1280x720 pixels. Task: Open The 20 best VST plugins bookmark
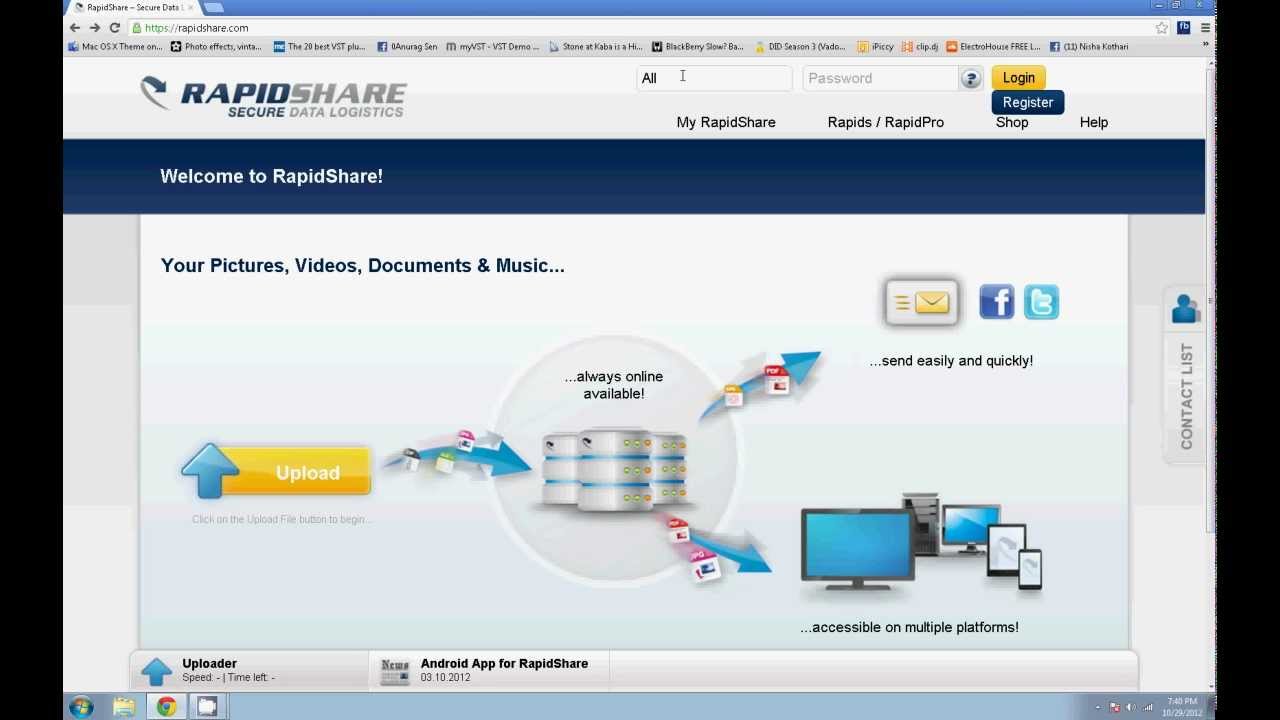tap(319, 46)
